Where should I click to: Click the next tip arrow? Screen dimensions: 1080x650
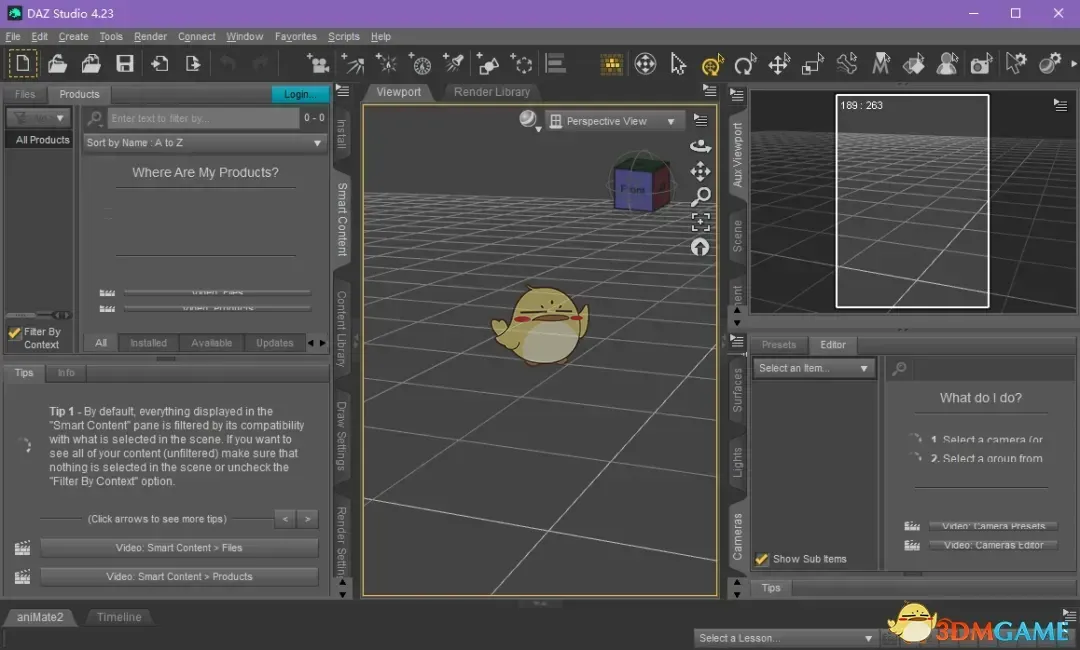tap(308, 519)
